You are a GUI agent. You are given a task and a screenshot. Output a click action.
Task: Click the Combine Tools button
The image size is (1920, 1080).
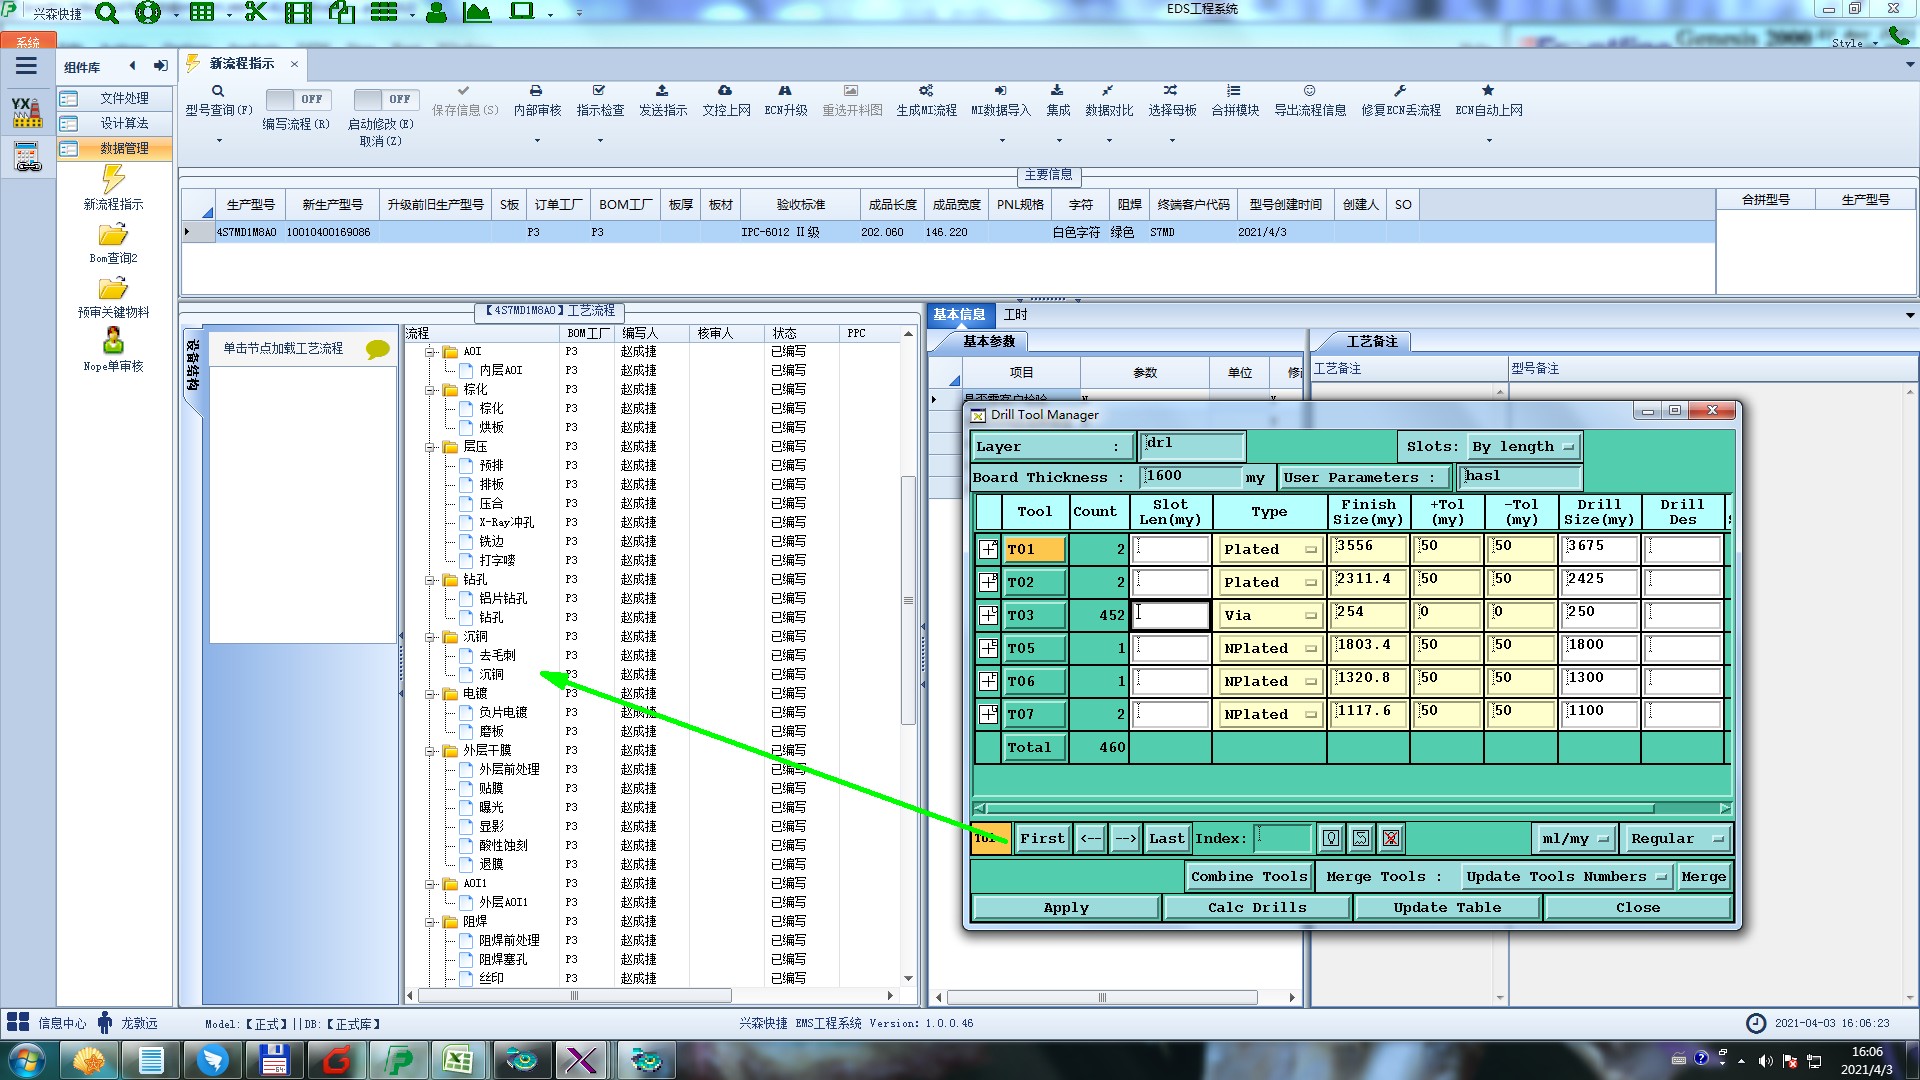coord(1248,876)
